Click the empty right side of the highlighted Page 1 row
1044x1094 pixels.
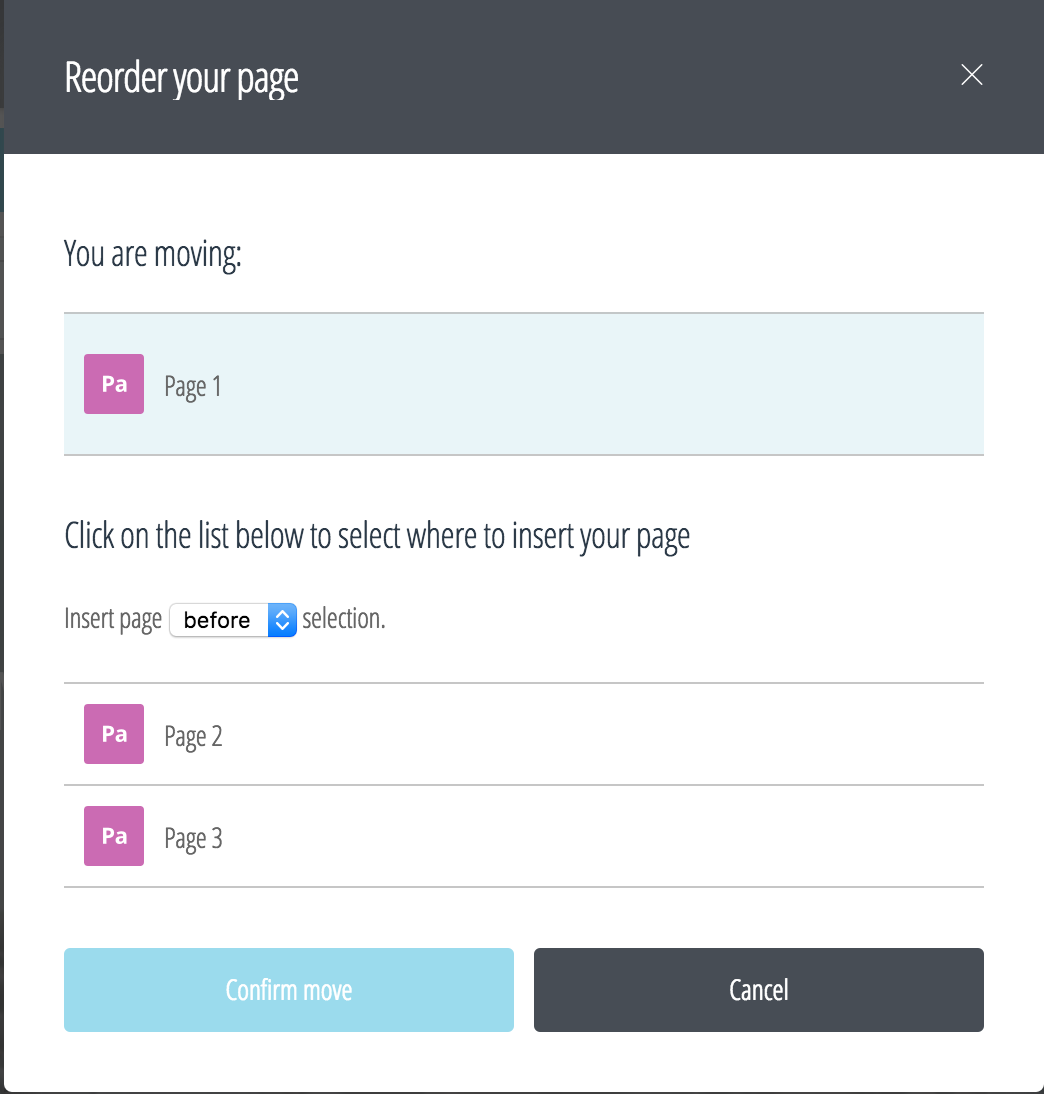700,385
